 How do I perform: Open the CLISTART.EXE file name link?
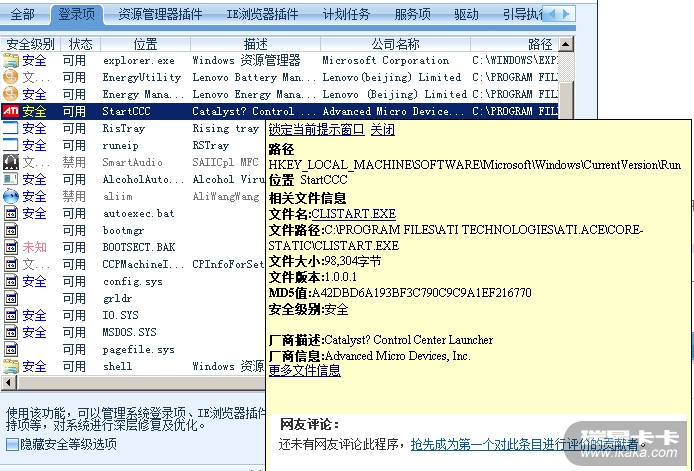tap(354, 214)
